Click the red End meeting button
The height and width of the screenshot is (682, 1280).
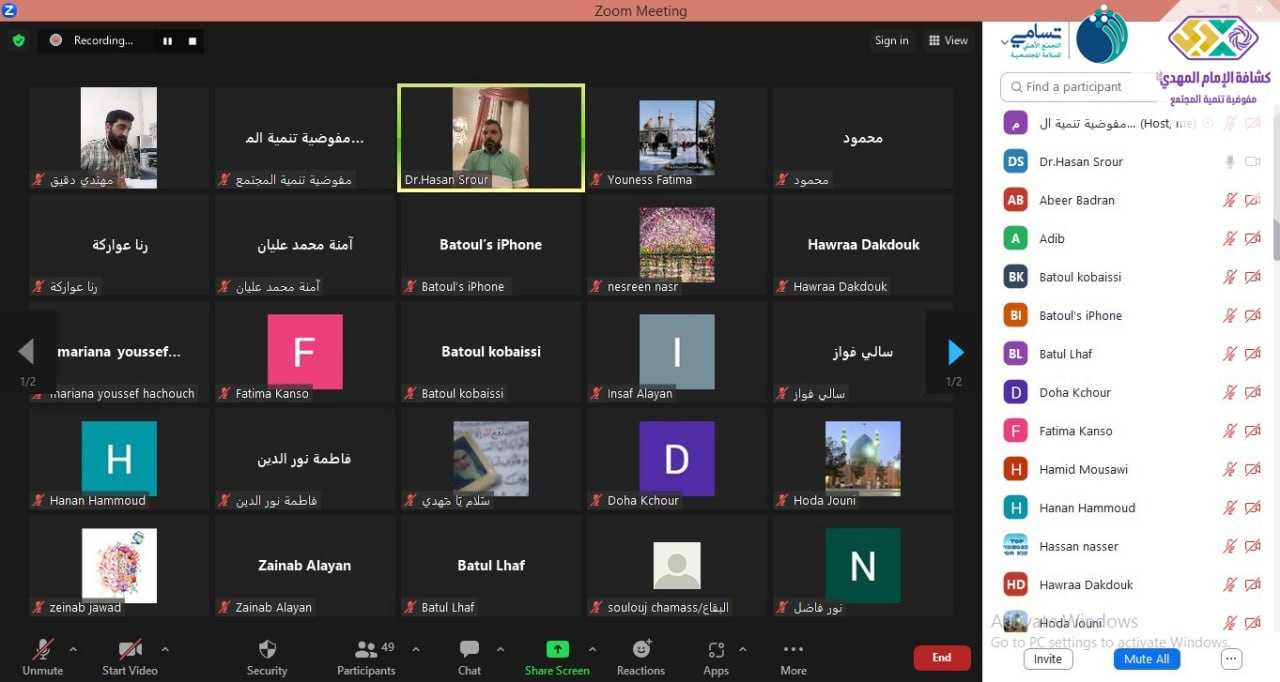[941, 657]
